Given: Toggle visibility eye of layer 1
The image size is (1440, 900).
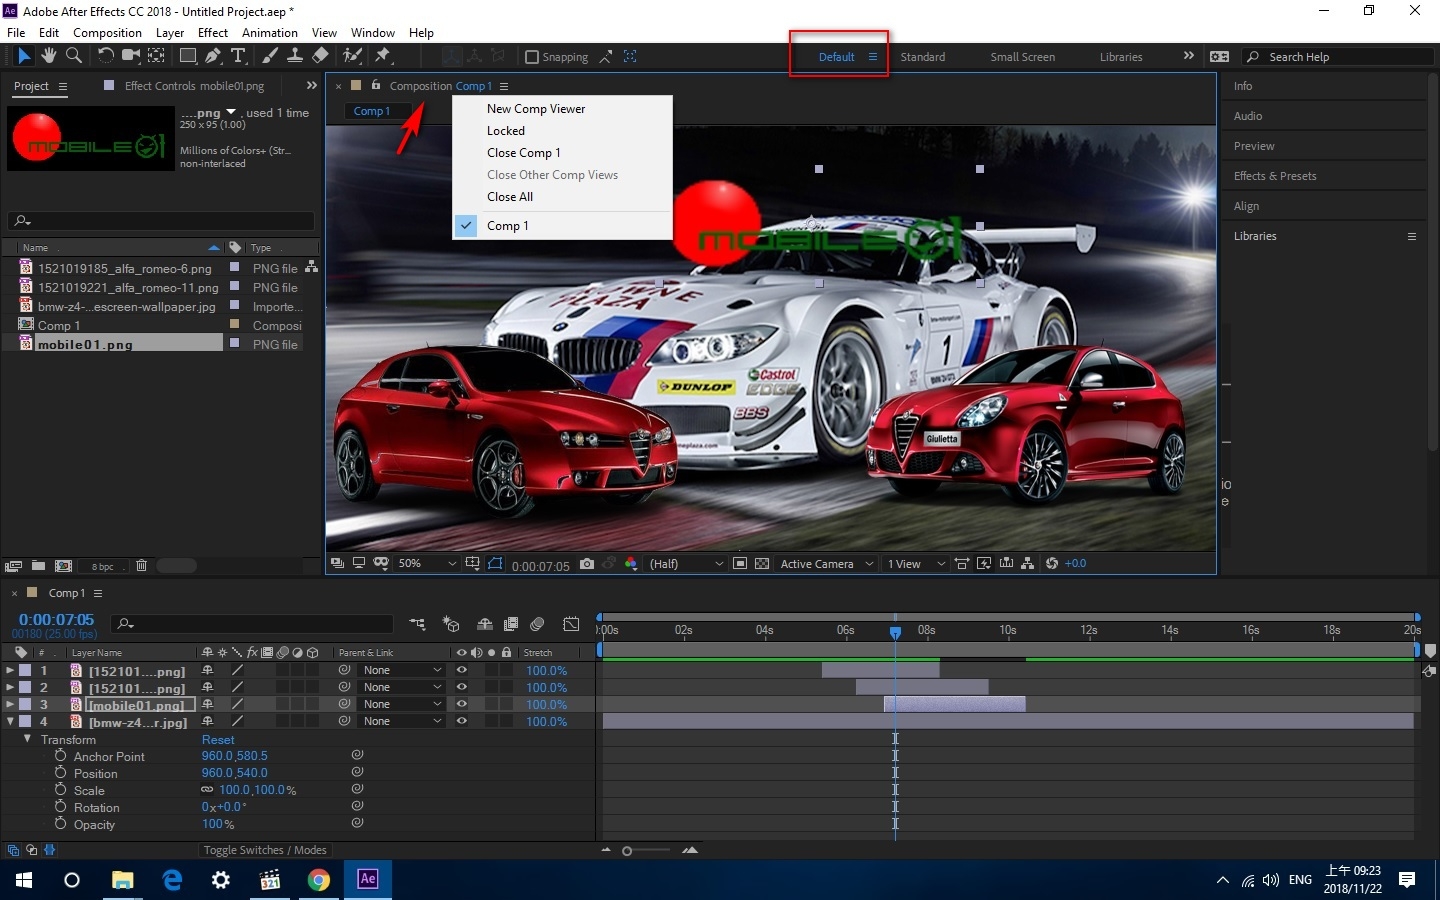Looking at the screenshot, I should pyautogui.click(x=462, y=670).
